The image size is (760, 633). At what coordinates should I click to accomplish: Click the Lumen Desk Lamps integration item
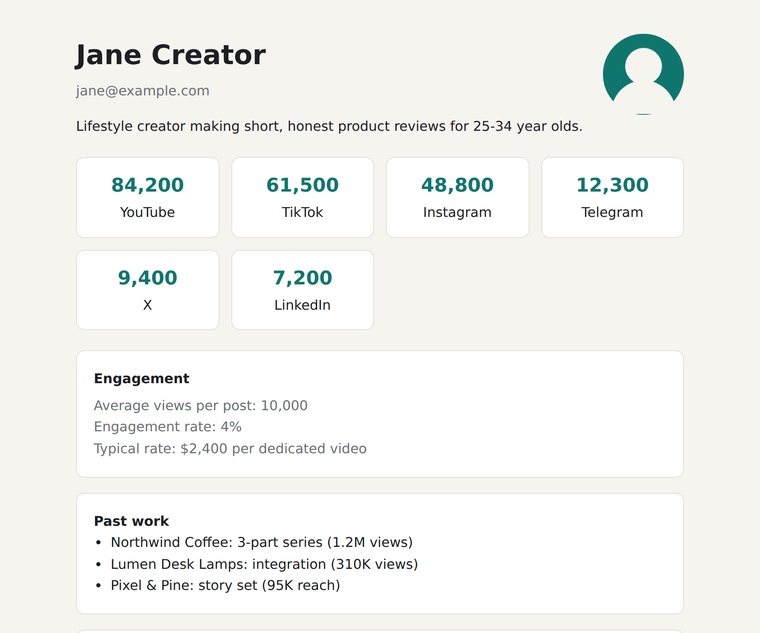click(x=264, y=564)
